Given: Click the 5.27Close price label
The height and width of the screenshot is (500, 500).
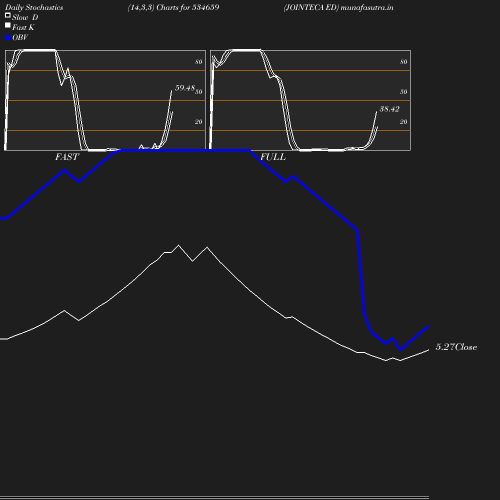Looking at the screenshot, I should tap(456, 347).
